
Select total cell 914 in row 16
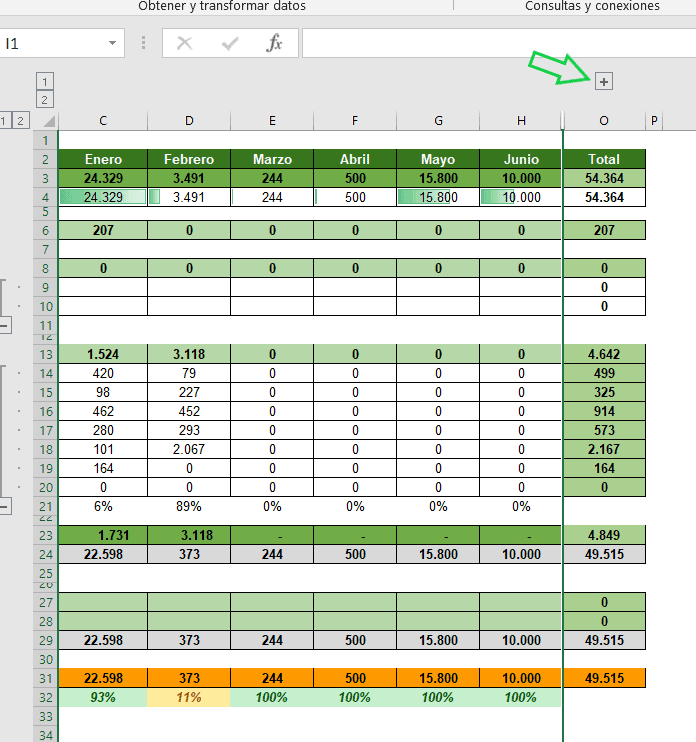604,411
